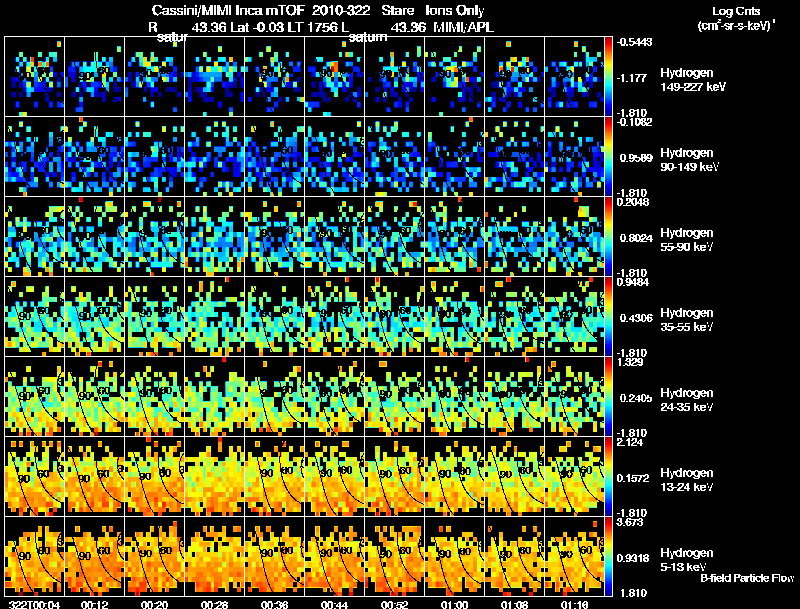Image resolution: width=800 pixels, height=609 pixels.
Task: Click the 'Hydrogen 90-149 keV' row label
Action: point(689,160)
